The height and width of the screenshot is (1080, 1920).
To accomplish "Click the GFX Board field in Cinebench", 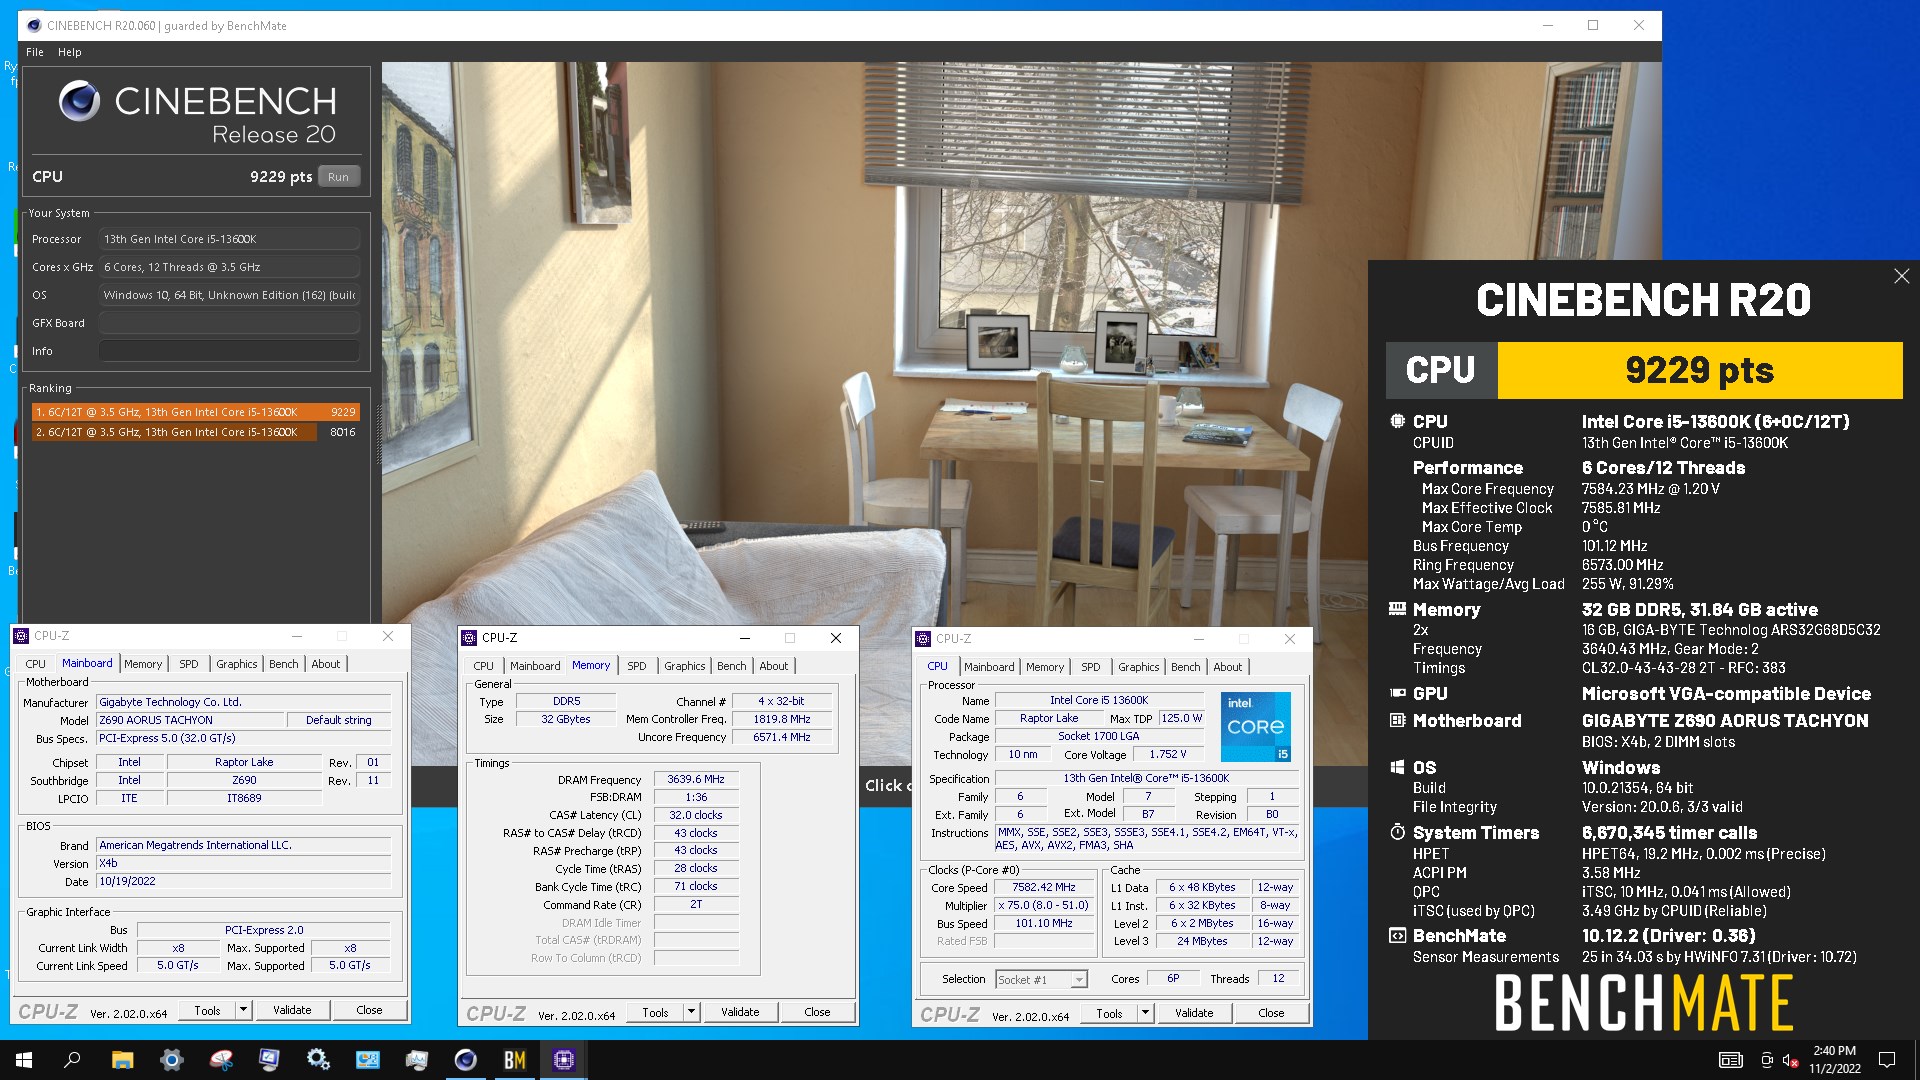I will click(x=229, y=323).
